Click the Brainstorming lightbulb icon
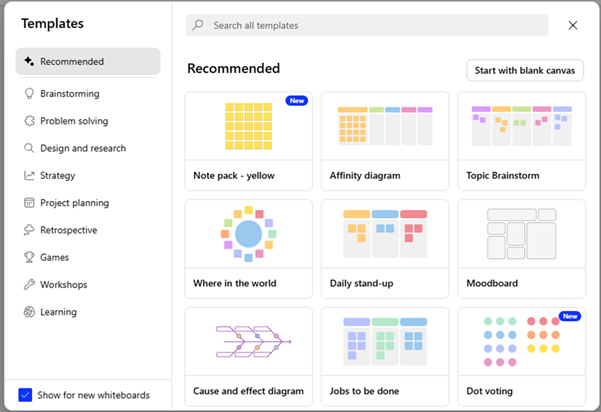This screenshot has width=601, height=412. tap(30, 94)
